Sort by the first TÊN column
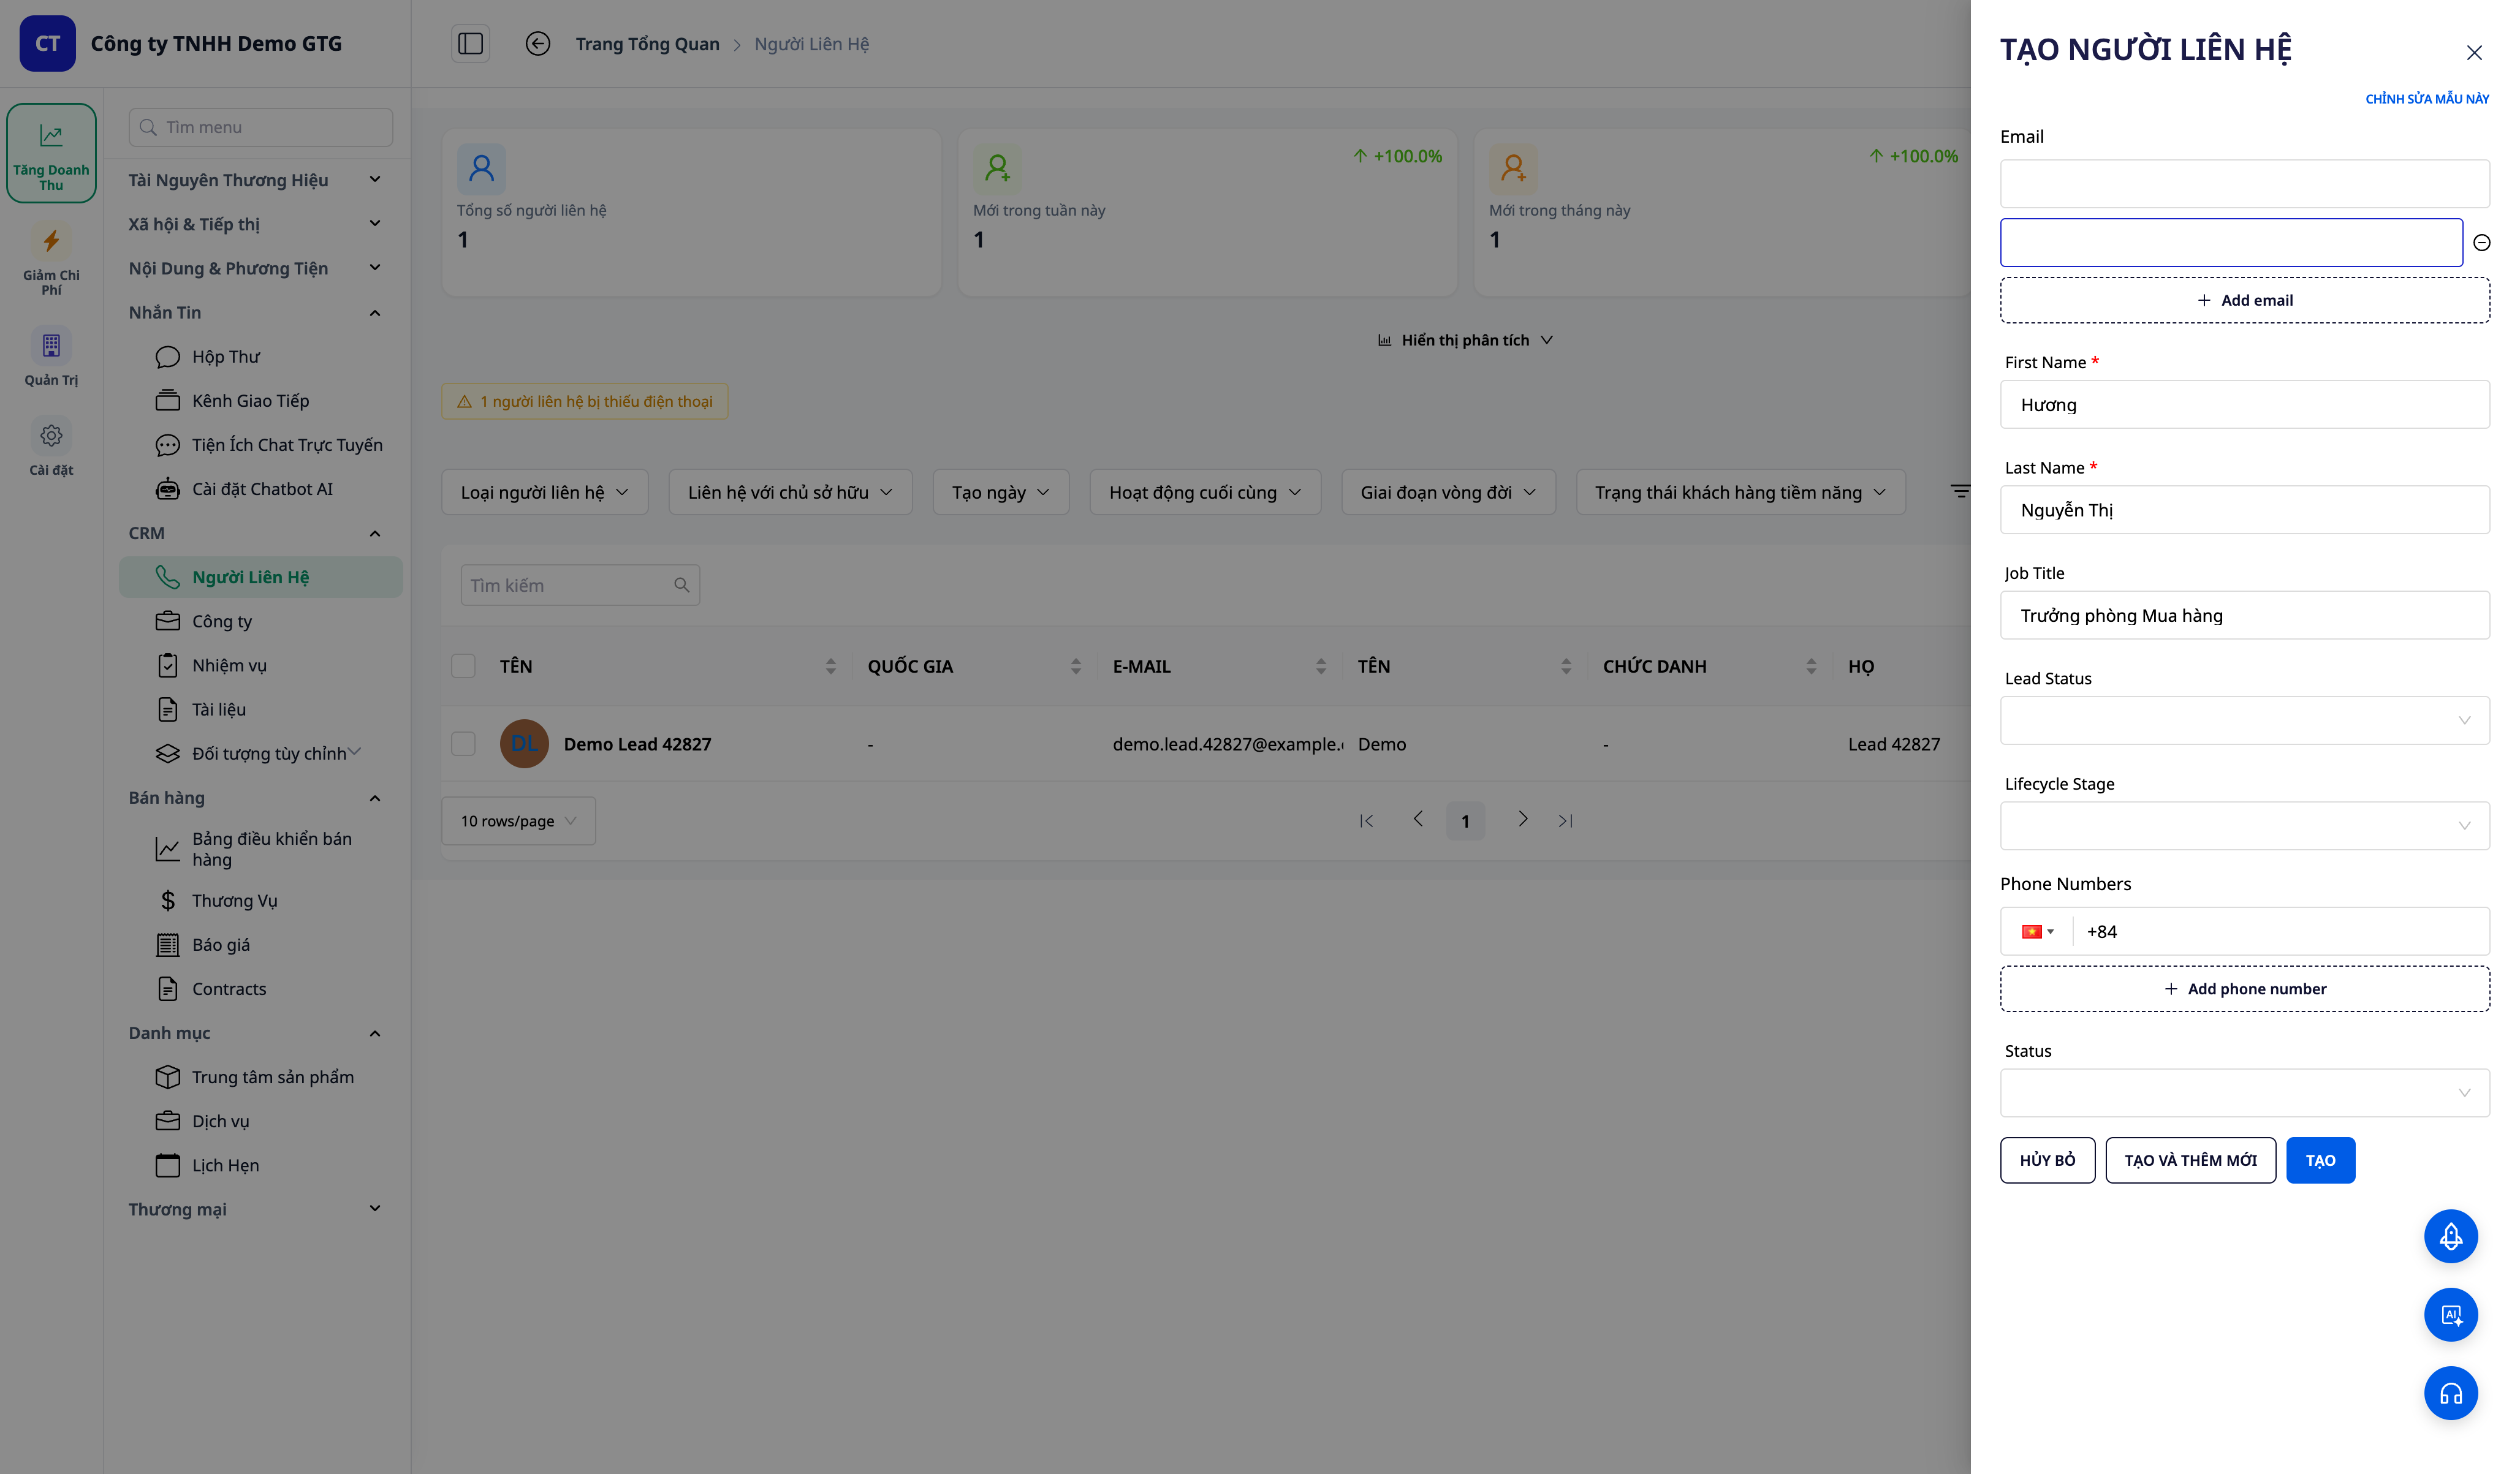The image size is (2520, 1474). coord(830,666)
